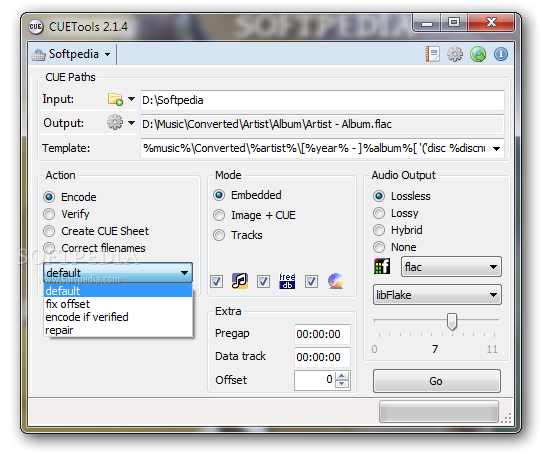Screen dimensions: 542x454
Task: Select Hybrid audio output
Action: (x=398, y=230)
